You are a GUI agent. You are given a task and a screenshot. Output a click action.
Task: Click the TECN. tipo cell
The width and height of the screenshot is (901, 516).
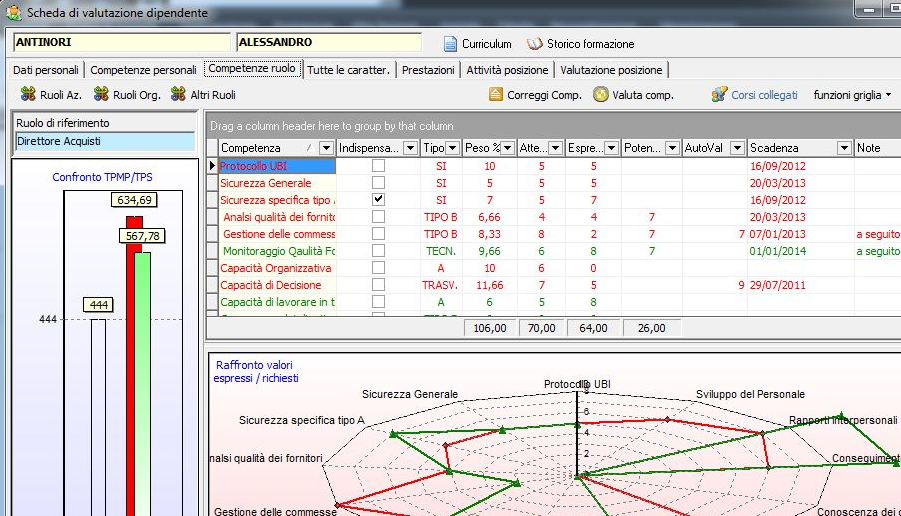440,251
